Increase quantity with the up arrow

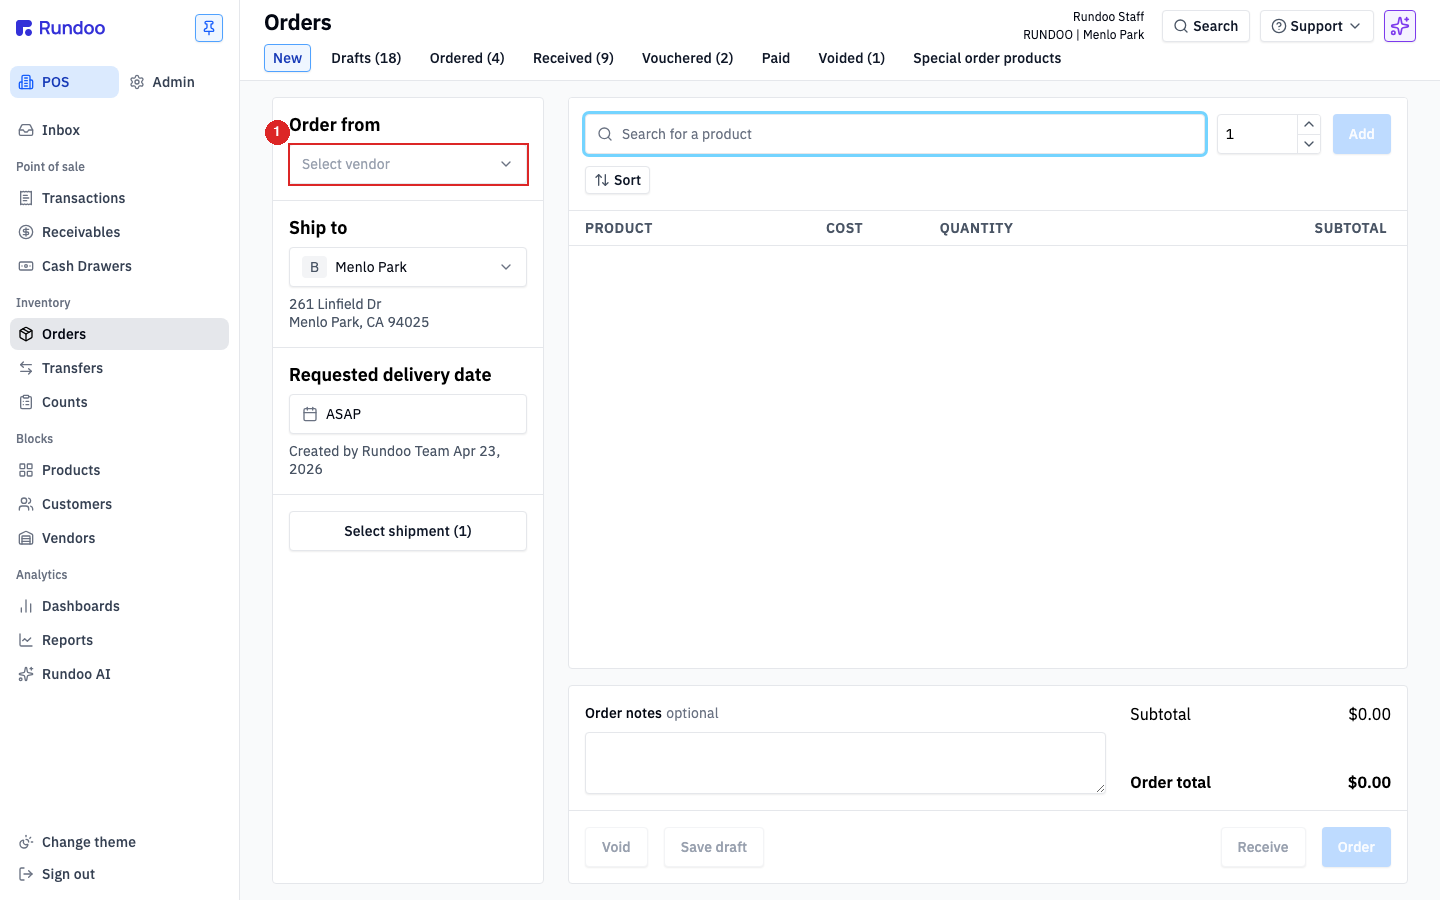pyautogui.click(x=1309, y=124)
